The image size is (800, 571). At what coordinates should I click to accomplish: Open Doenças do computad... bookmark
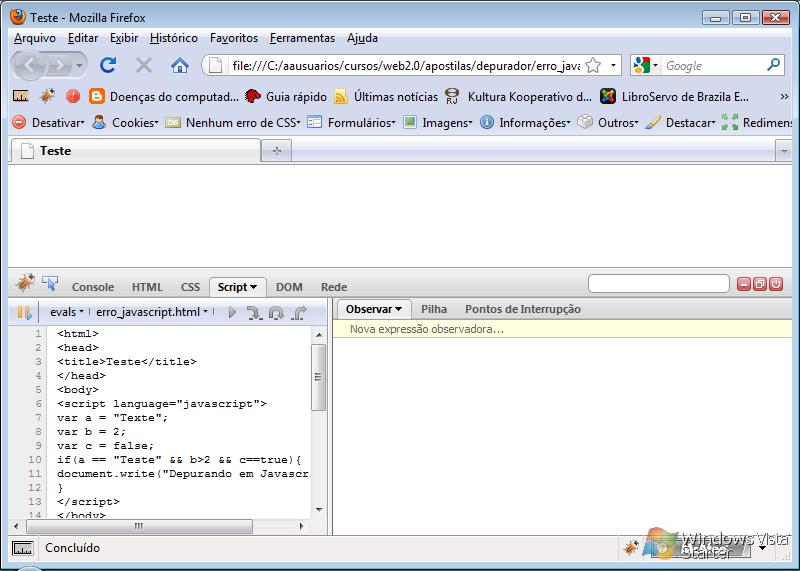pyautogui.click(x=163, y=96)
